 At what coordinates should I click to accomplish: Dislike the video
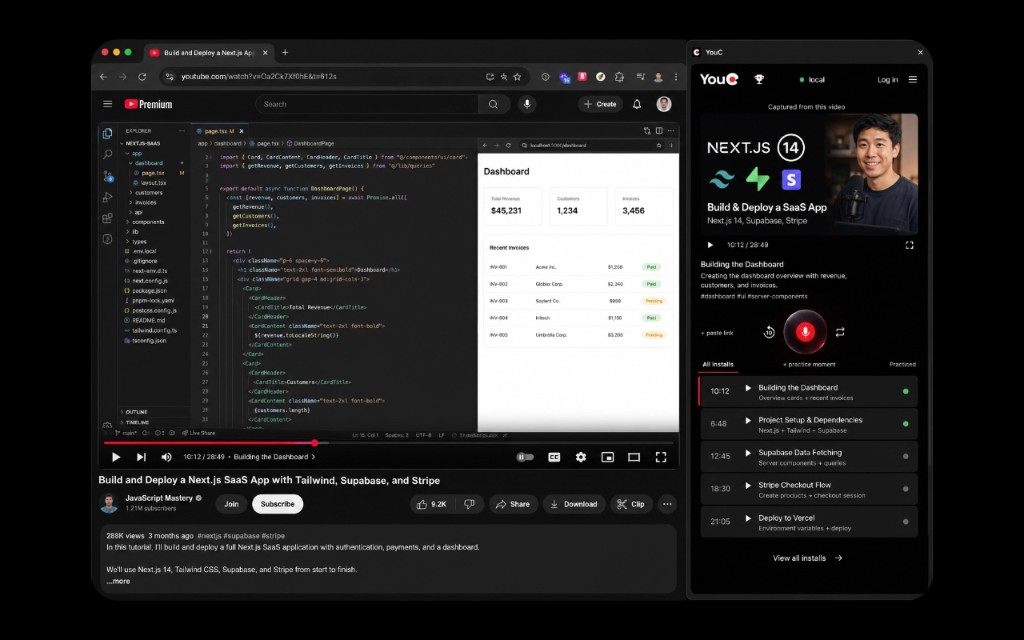click(x=469, y=504)
